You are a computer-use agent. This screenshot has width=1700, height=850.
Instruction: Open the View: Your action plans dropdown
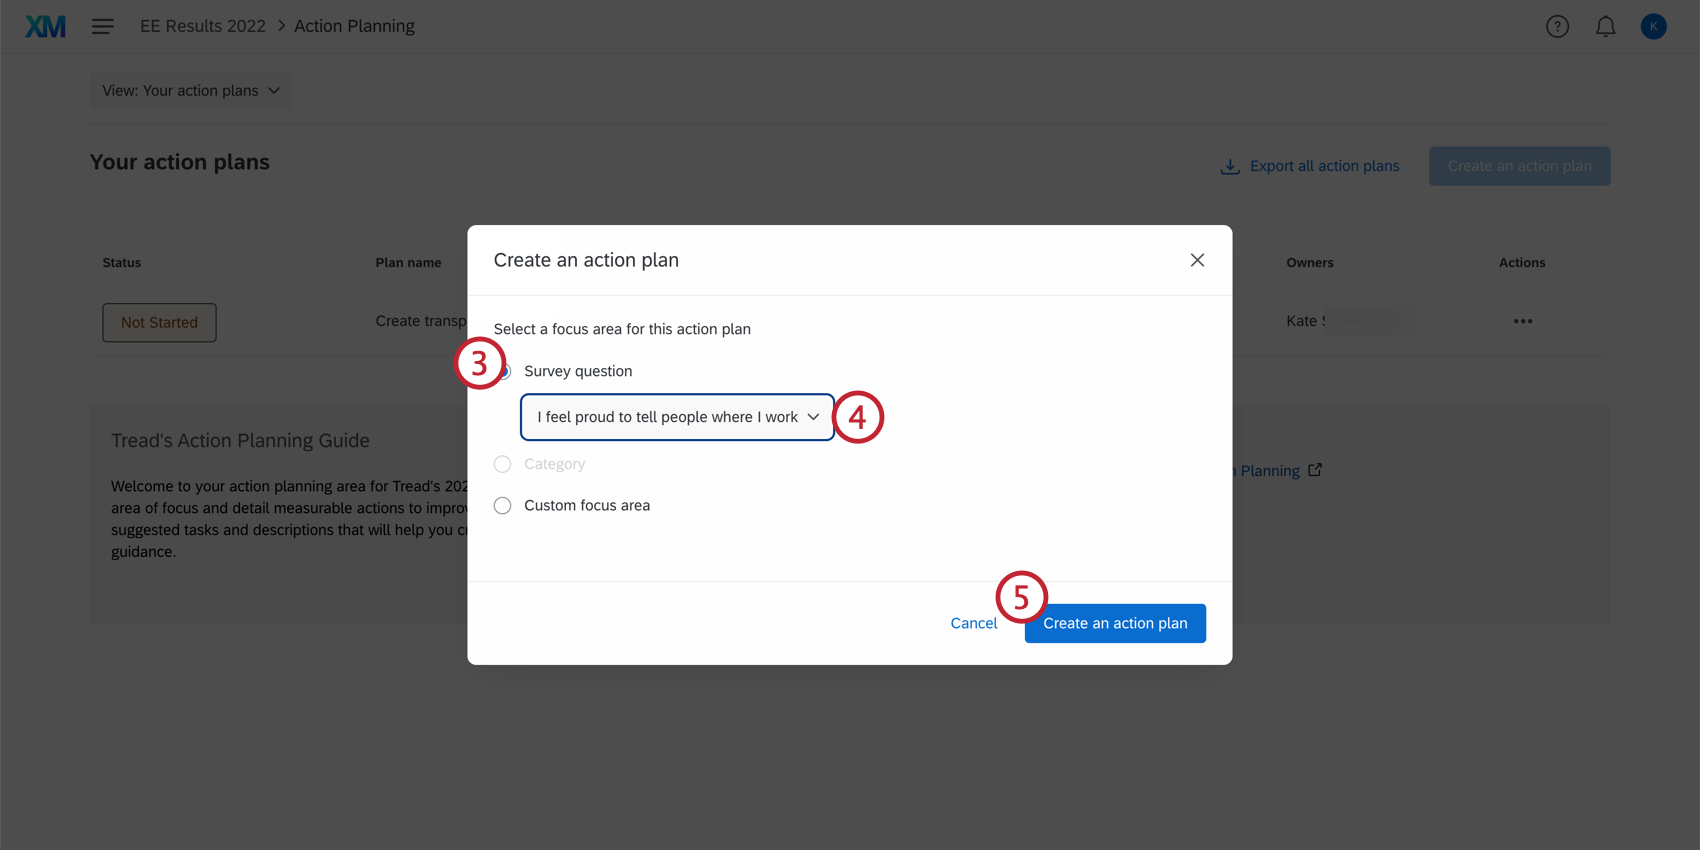pos(190,90)
